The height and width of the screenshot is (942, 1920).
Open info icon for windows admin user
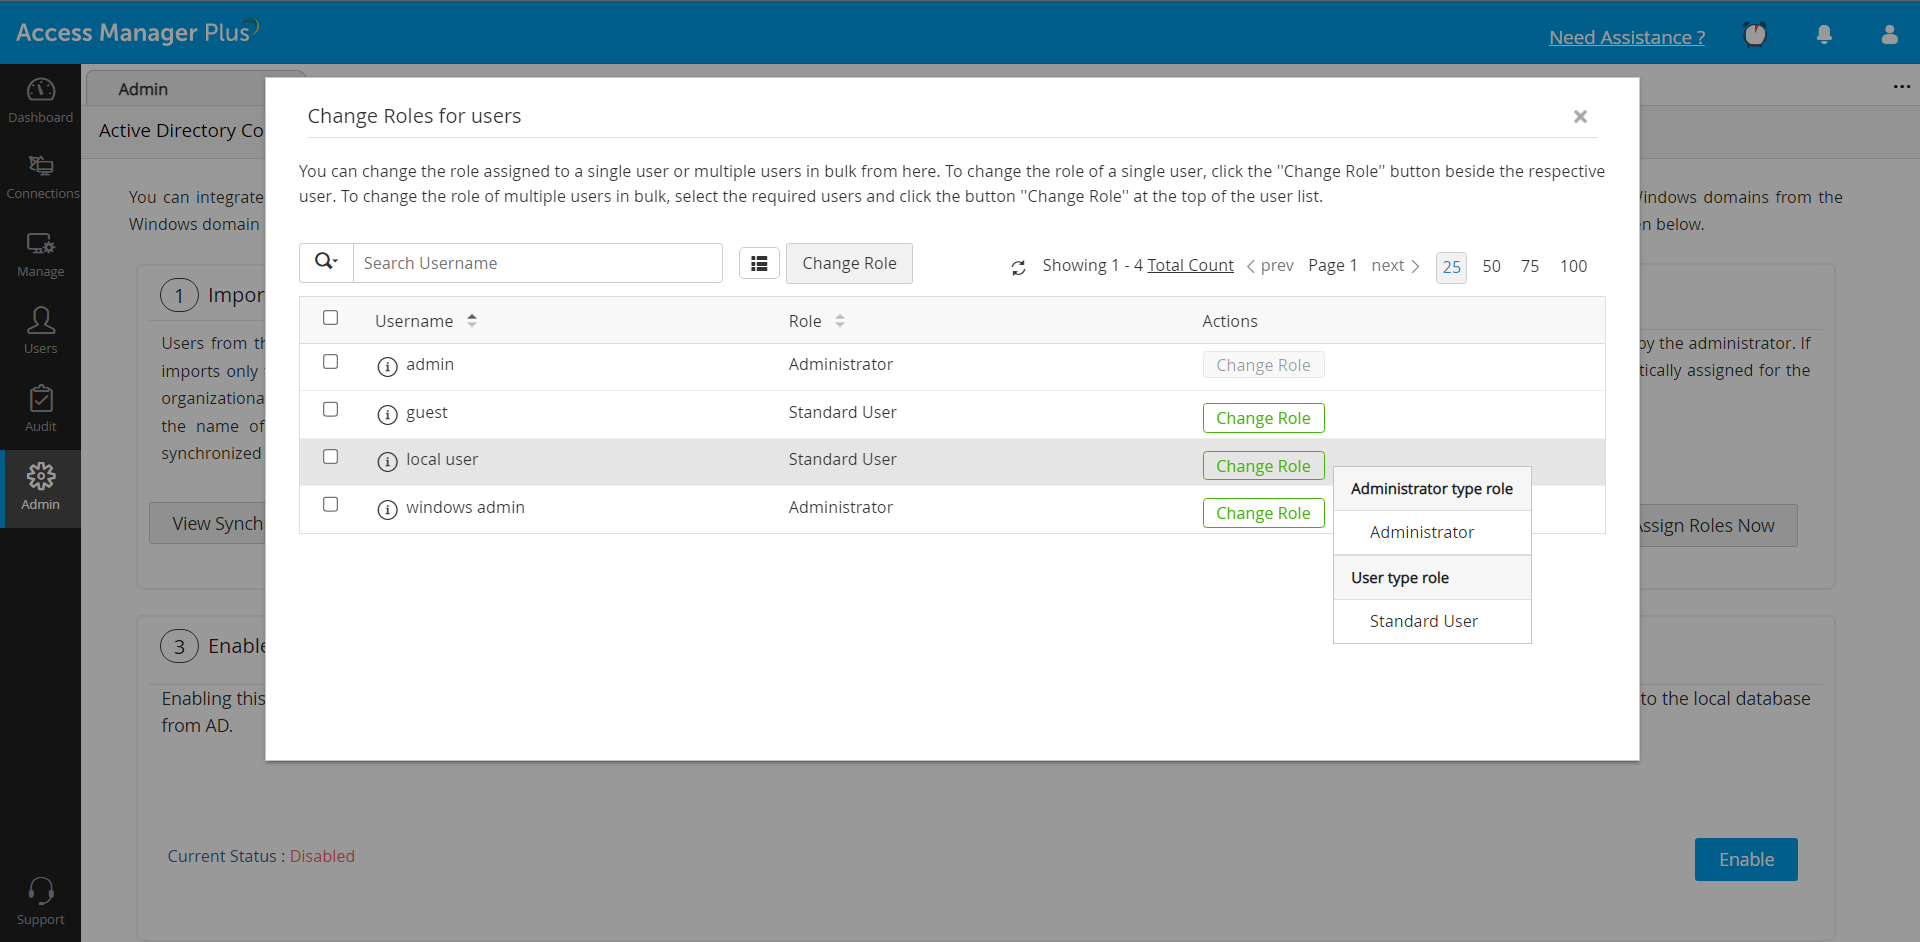click(387, 509)
